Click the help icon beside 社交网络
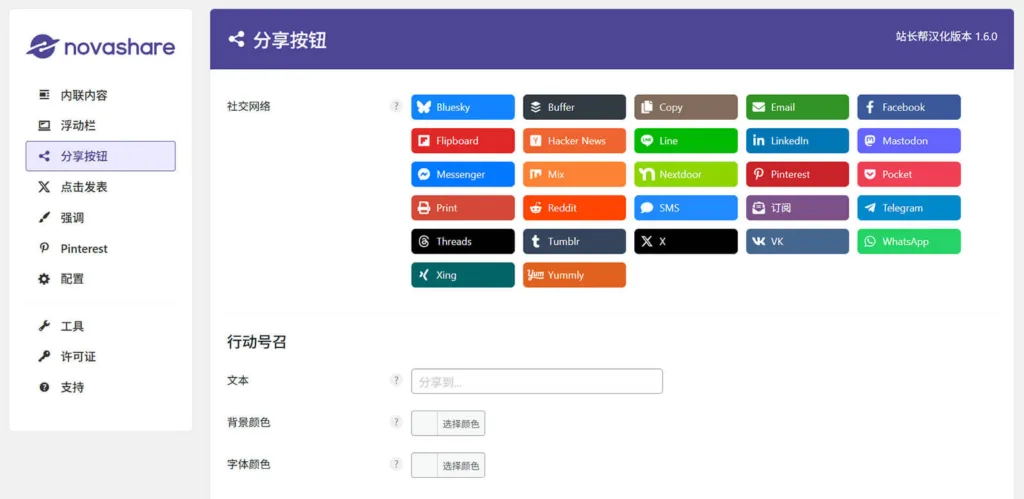Screen dimensions: 1024x499 click(x=396, y=106)
